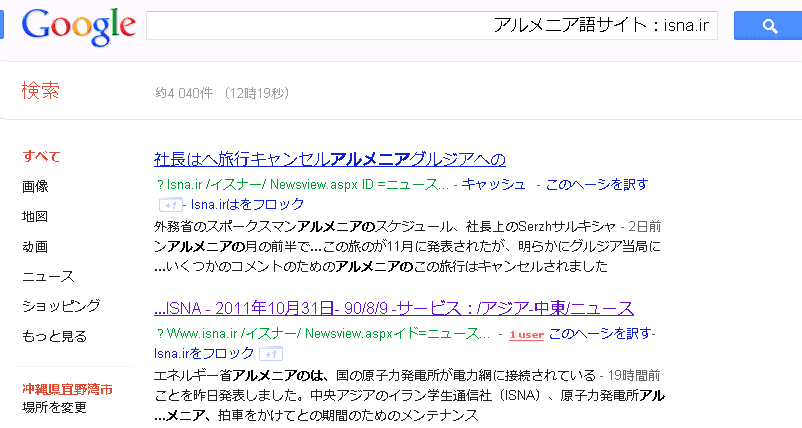
Task: Click green URL Isna.ir Newsview.aspx of first result
Action: pyautogui.click(x=303, y=184)
